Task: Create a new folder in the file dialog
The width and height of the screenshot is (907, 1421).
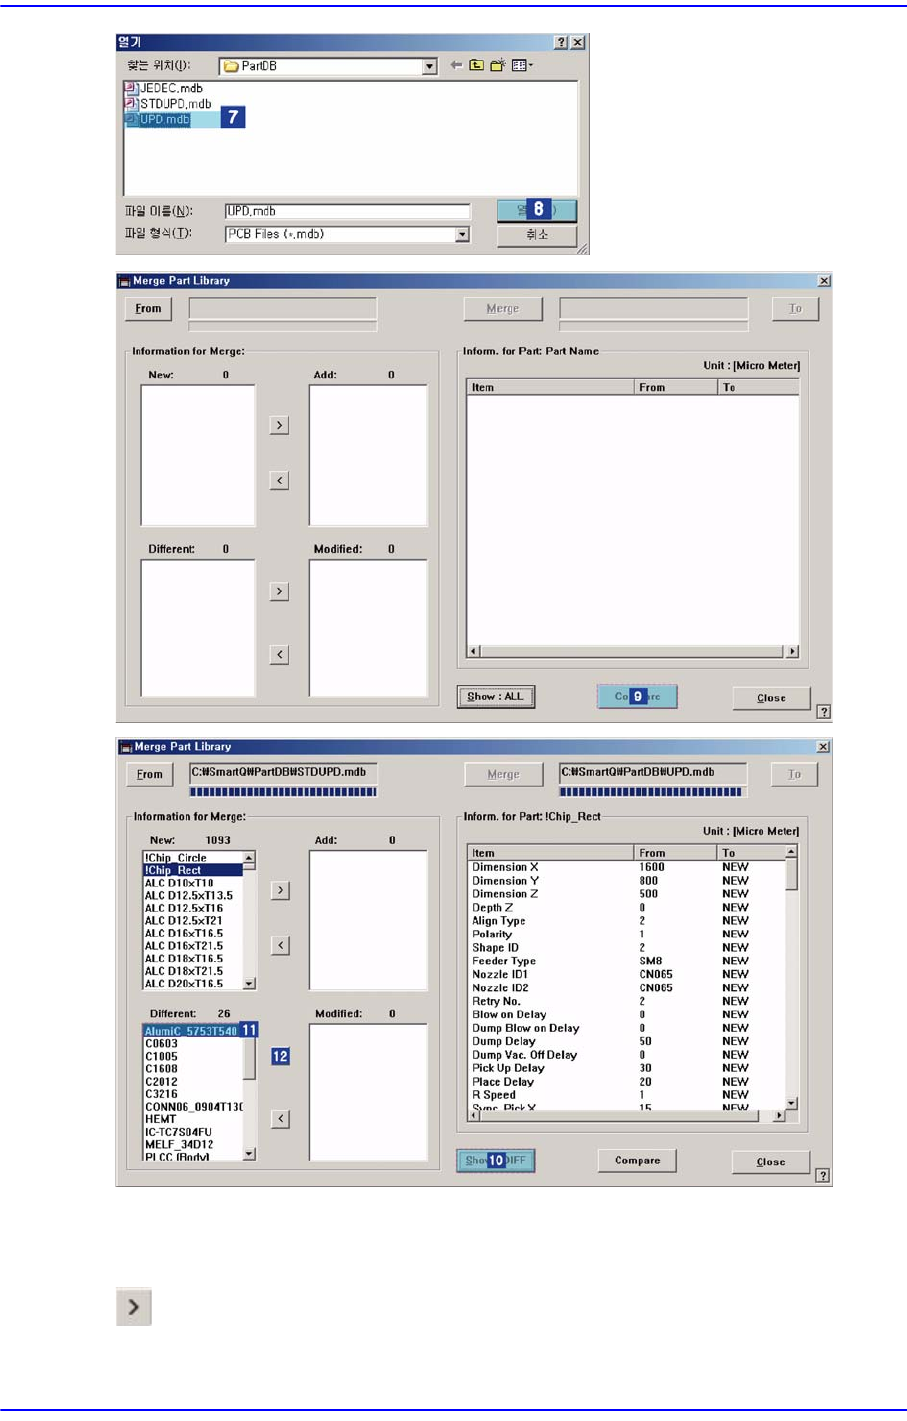Action: [497, 66]
